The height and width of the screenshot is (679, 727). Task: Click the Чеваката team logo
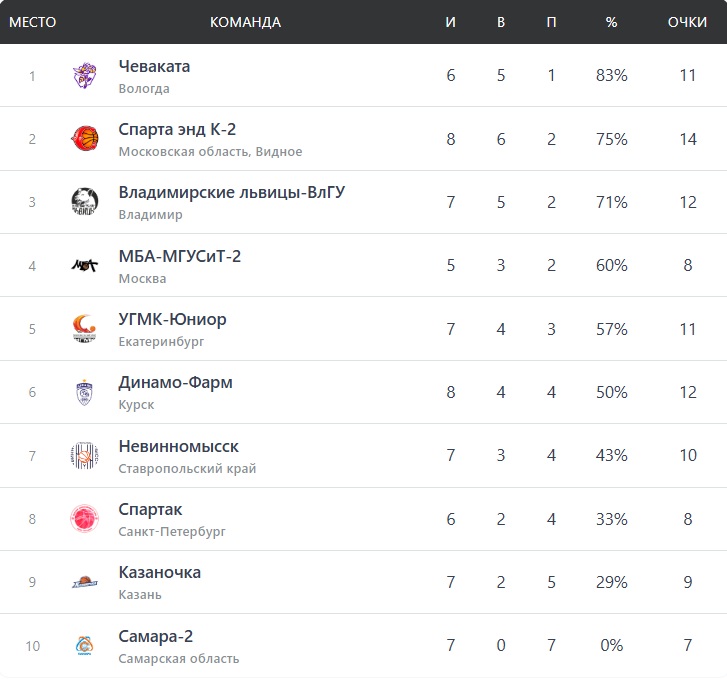point(84,76)
